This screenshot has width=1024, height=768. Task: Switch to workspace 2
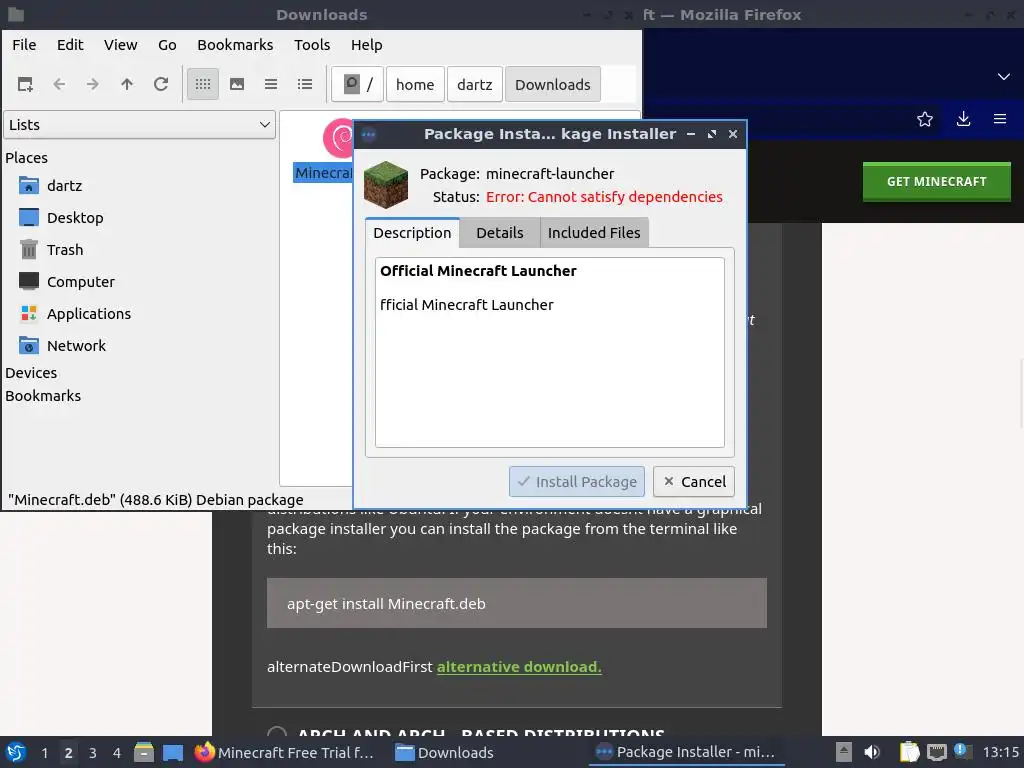point(68,753)
